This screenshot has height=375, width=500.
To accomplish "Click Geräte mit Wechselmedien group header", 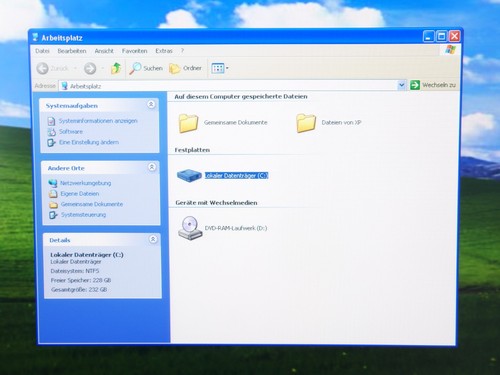I will point(216,203).
